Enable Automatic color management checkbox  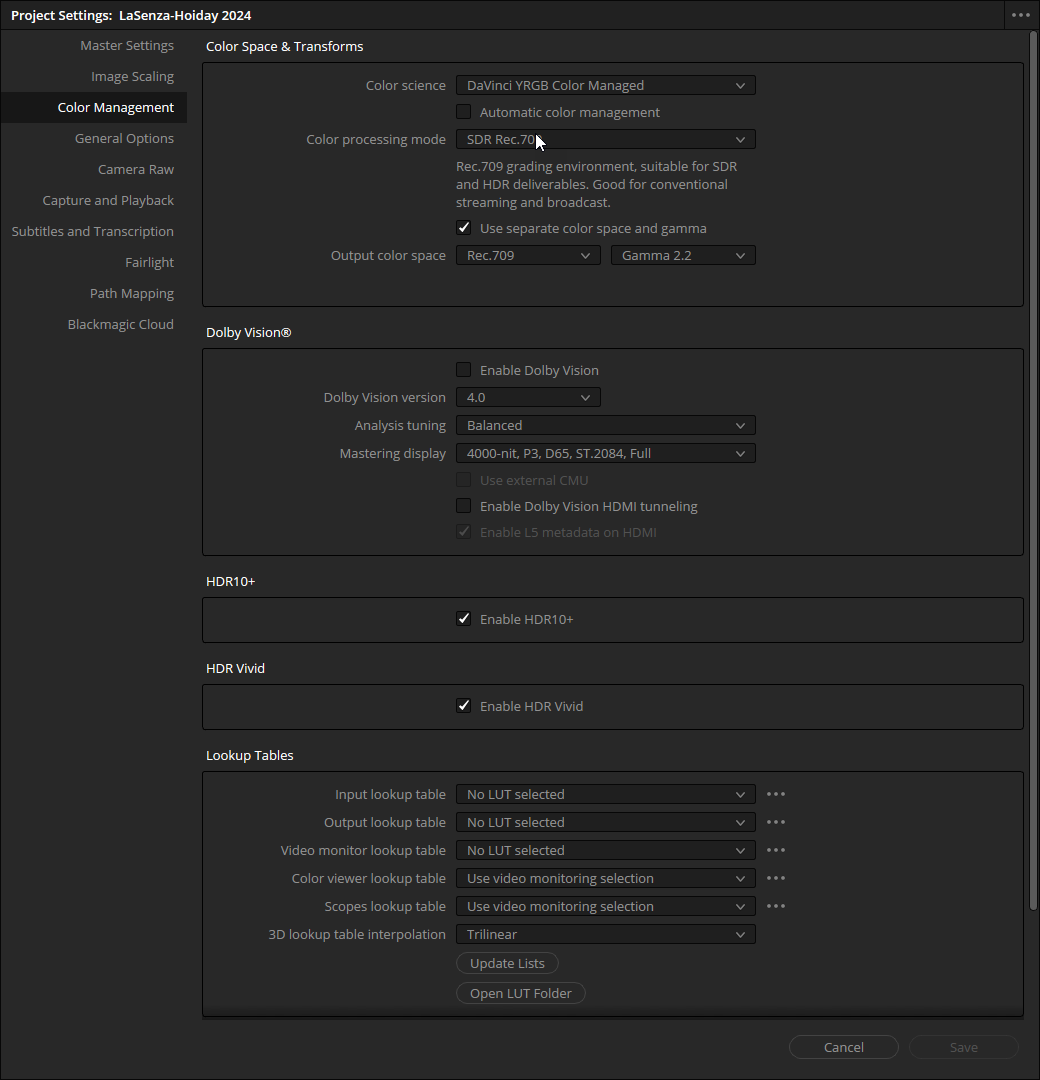click(x=464, y=112)
